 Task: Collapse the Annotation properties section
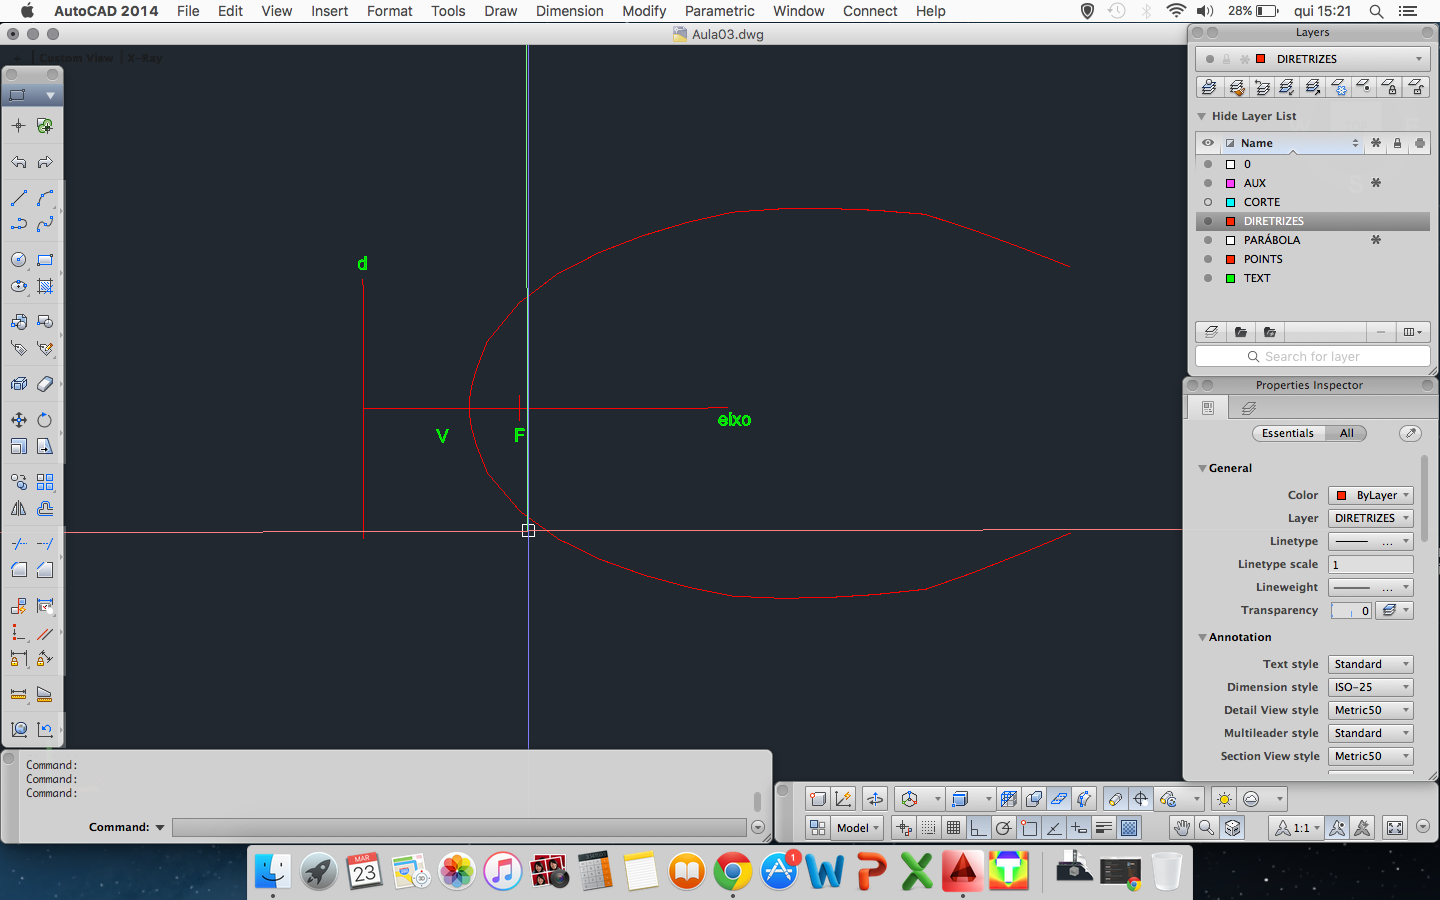(1202, 637)
